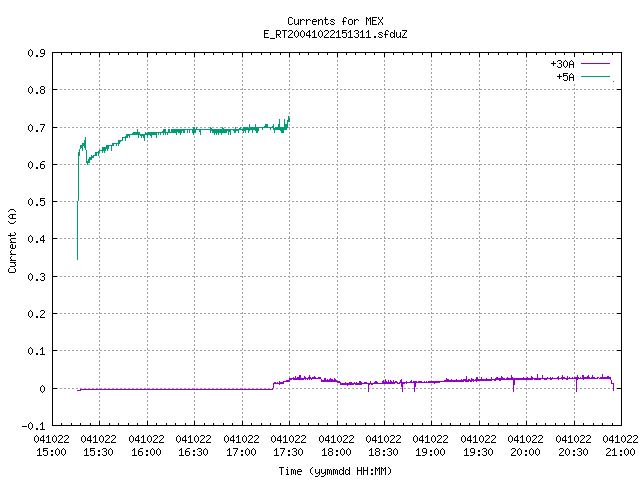The image size is (640, 480).
Task: Click the 0.3 y-axis tick label
Action: click(36, 277)
